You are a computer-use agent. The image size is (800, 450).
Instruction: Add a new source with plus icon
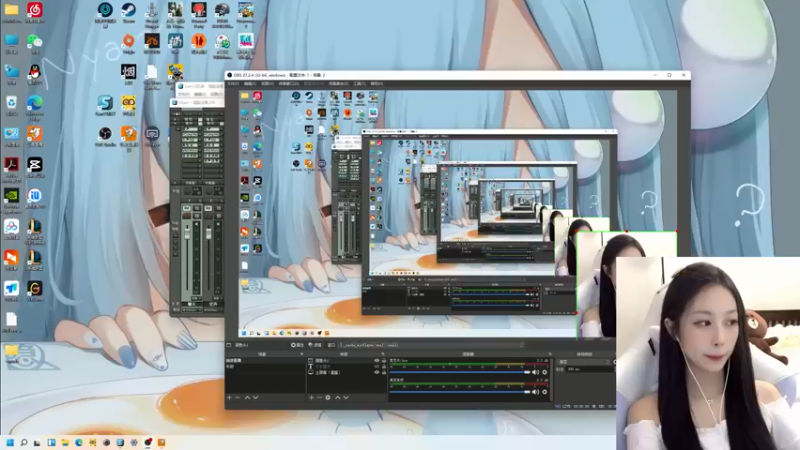tap(311, 397)
